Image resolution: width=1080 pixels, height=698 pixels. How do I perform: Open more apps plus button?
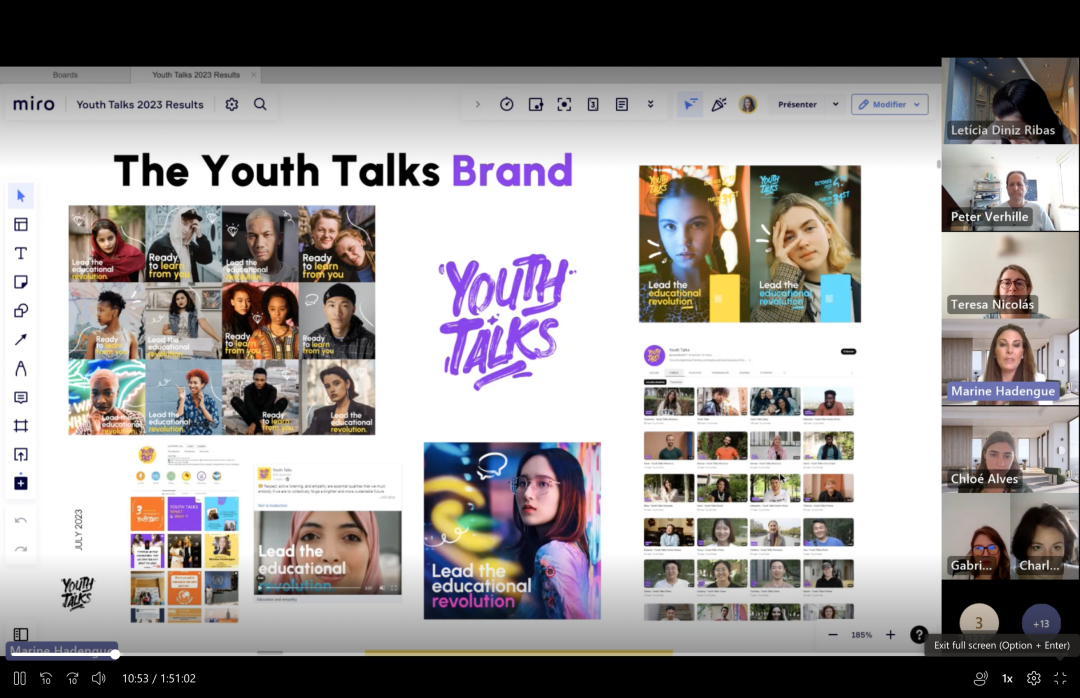[21, 483]
